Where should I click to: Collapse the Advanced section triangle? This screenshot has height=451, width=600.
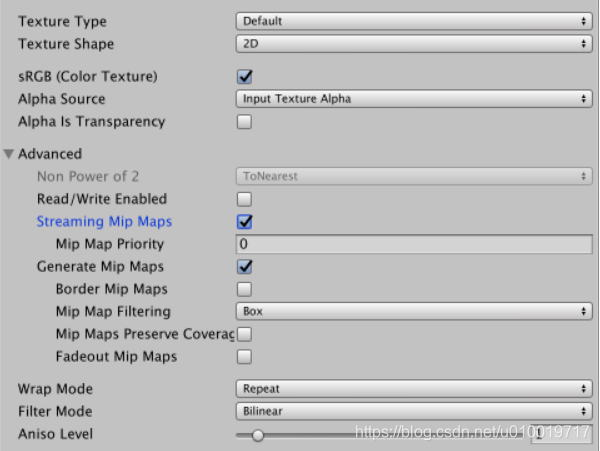(x=9, y=154)
